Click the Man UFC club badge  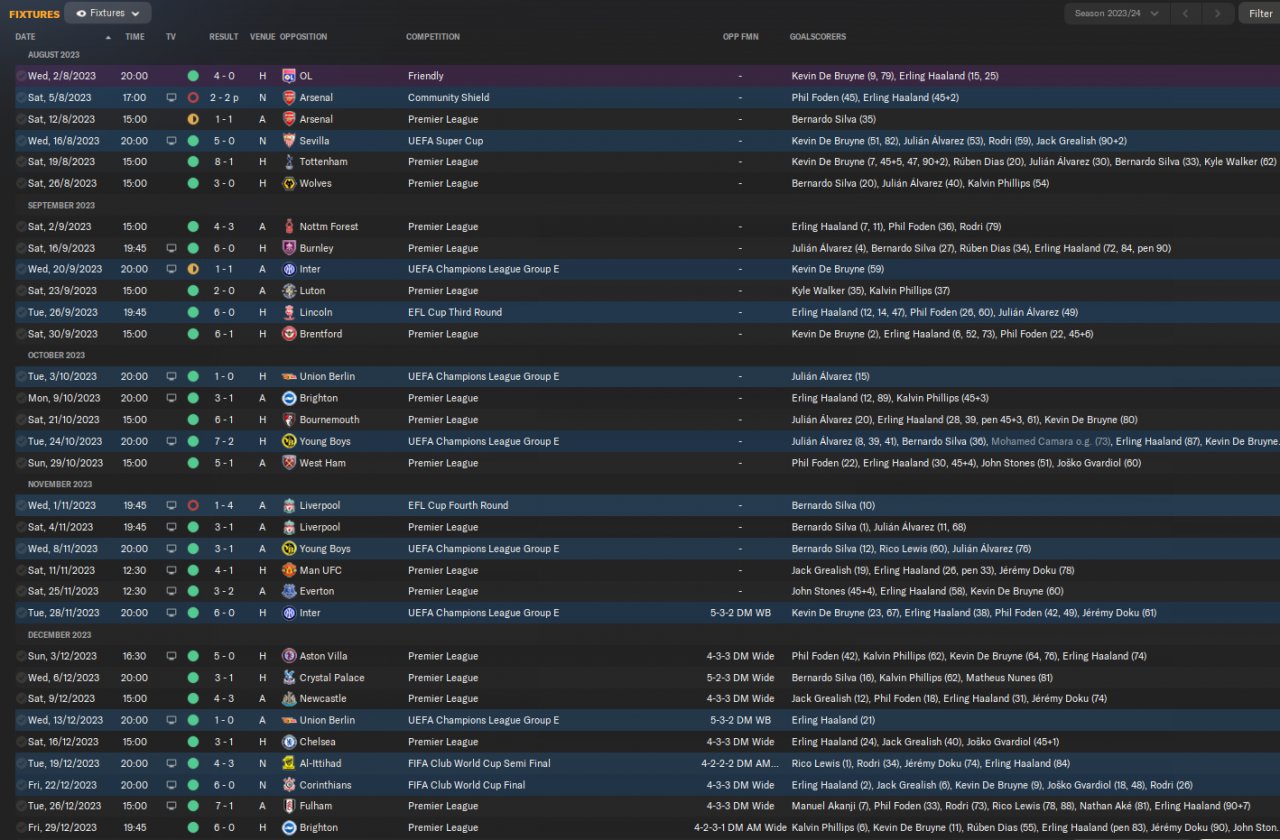(289, 570)
